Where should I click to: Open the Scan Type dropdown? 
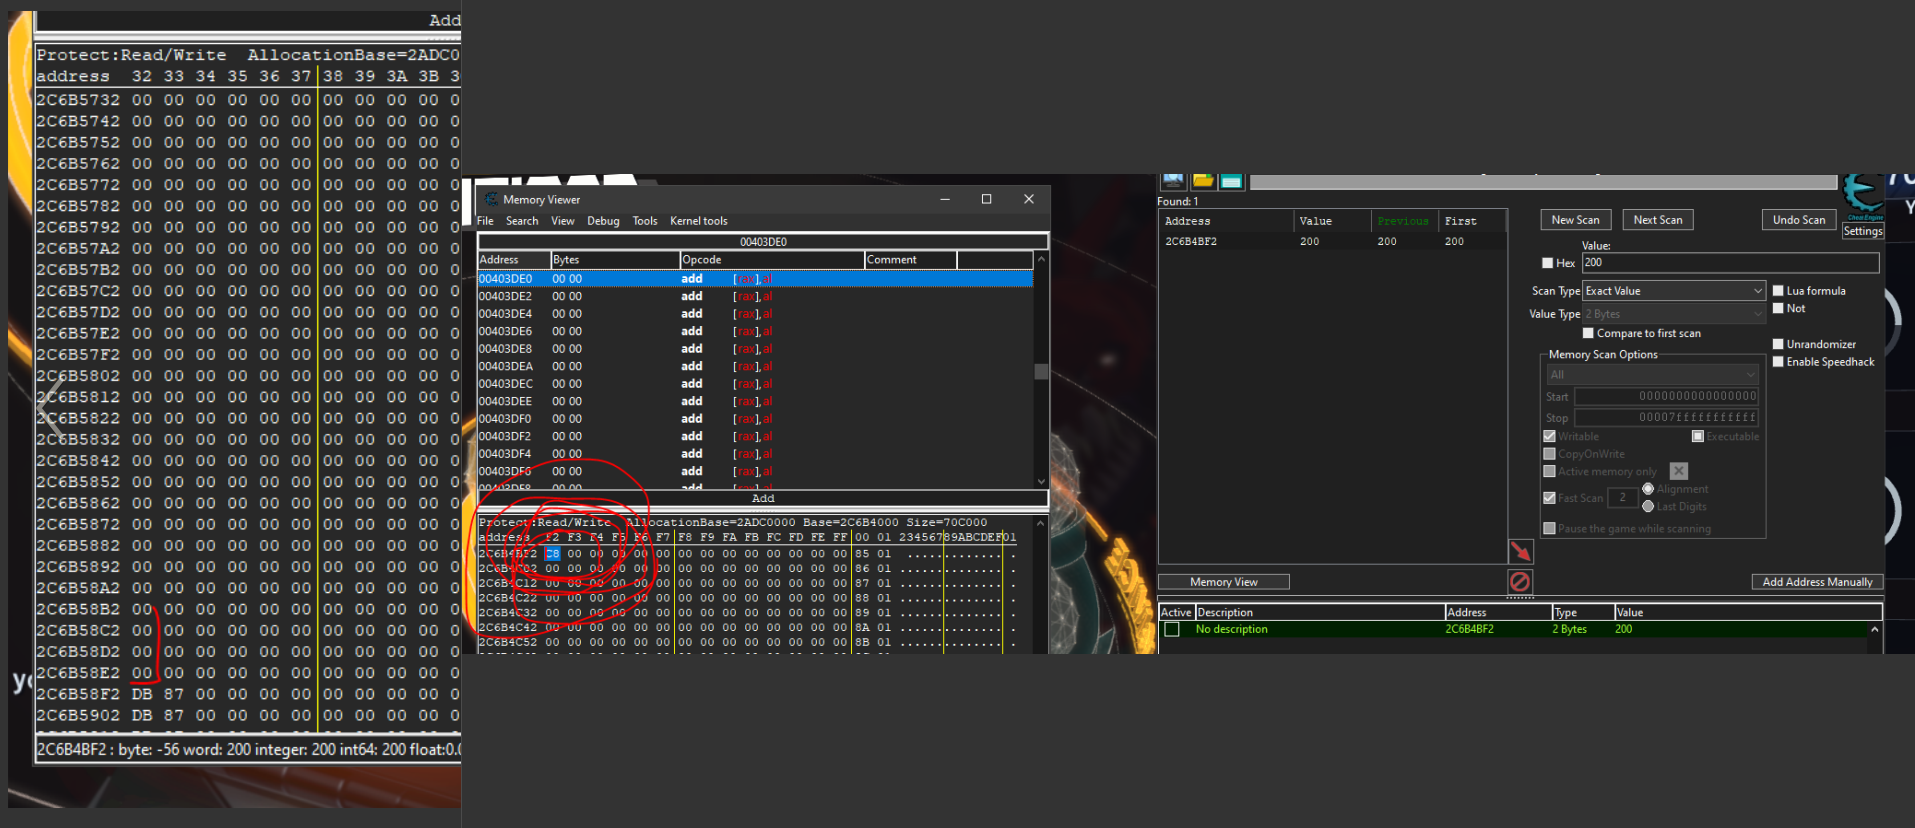[1674, 291]
